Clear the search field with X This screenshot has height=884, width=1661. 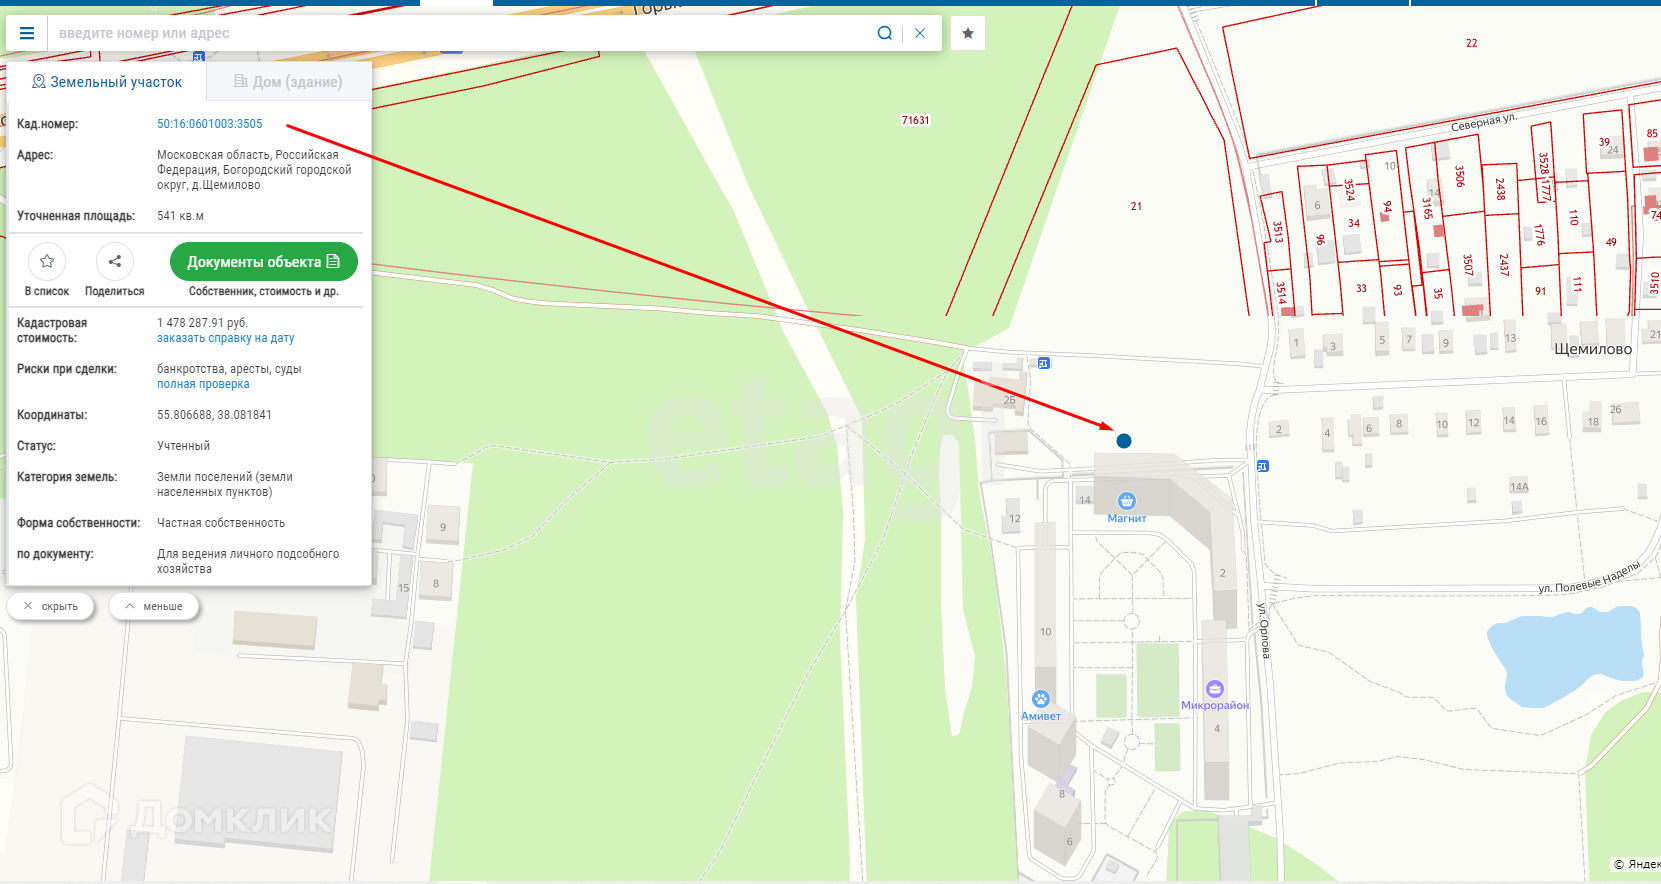click(920, 33)
